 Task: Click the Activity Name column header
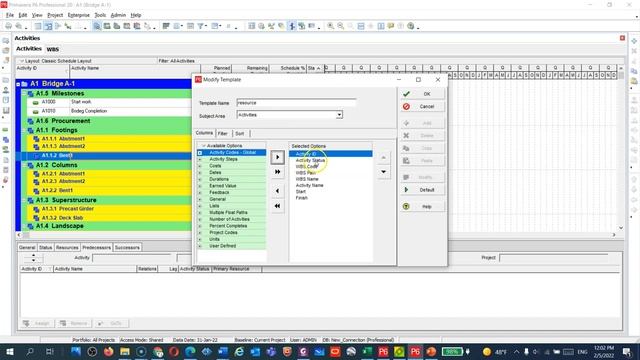[135, 69]
